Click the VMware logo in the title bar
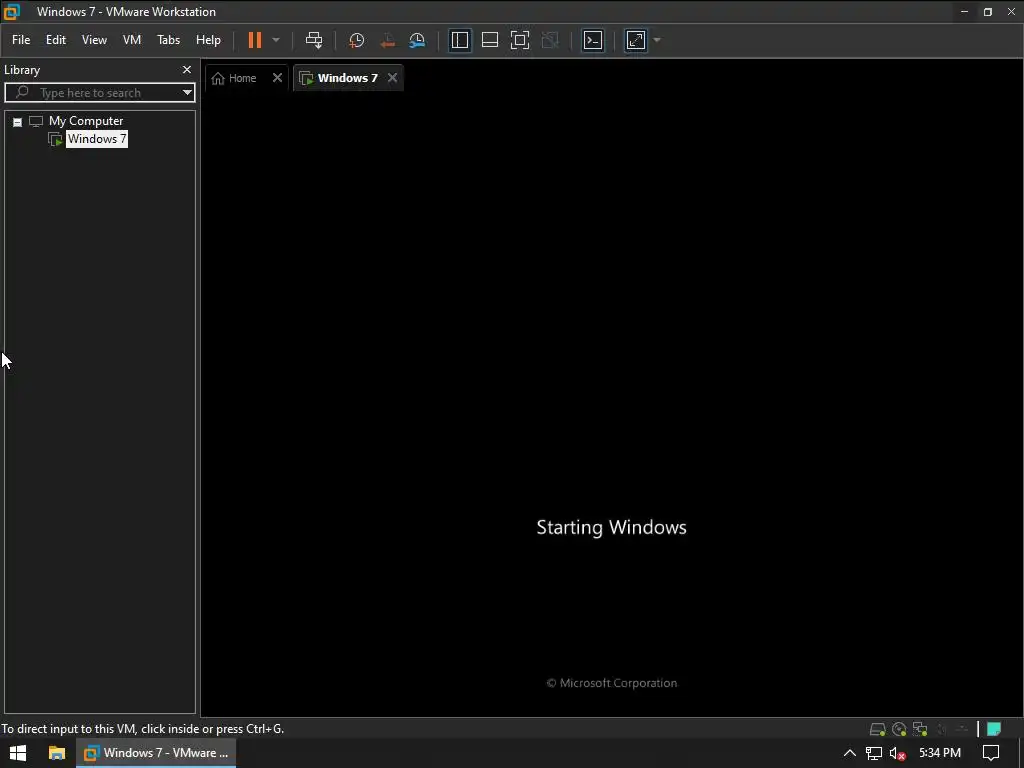This screenshot has height=768, width=1024. [x=12, y=12]
